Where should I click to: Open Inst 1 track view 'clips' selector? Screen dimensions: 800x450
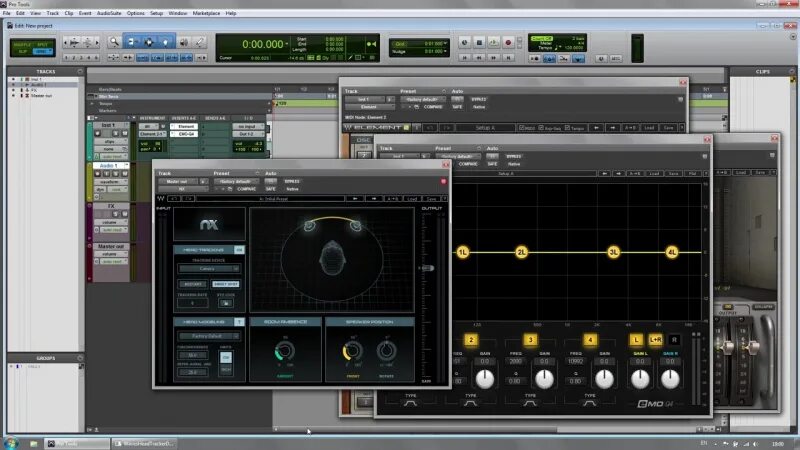(x=110, y=141)
